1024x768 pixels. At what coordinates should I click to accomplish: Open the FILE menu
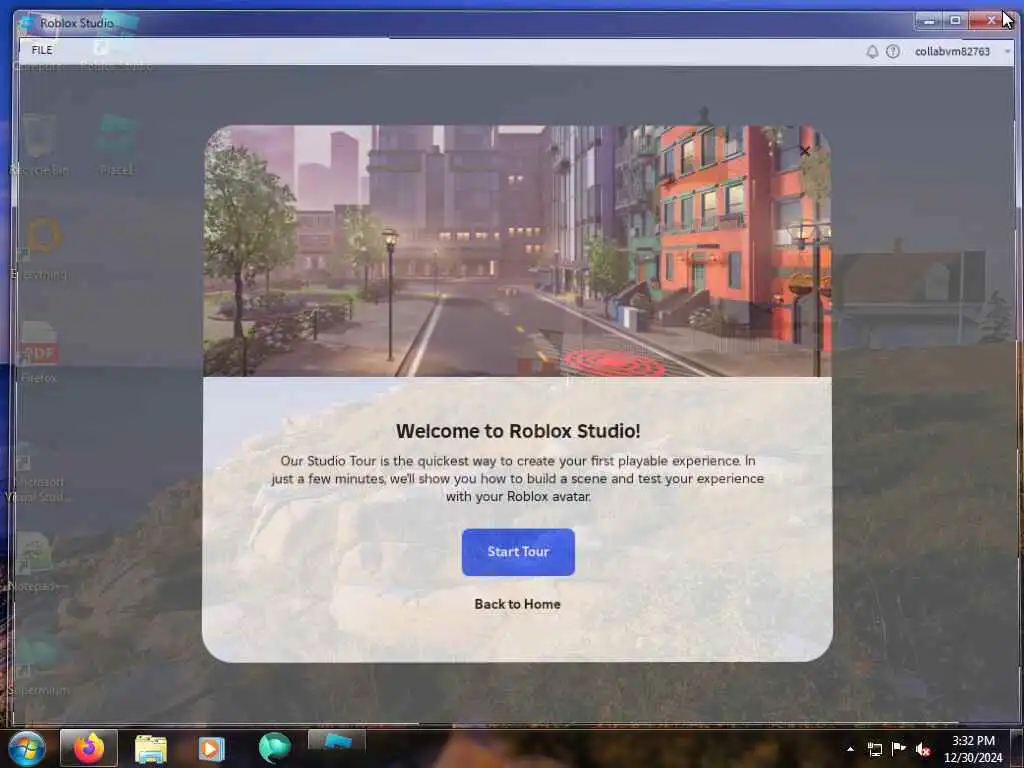42,50
